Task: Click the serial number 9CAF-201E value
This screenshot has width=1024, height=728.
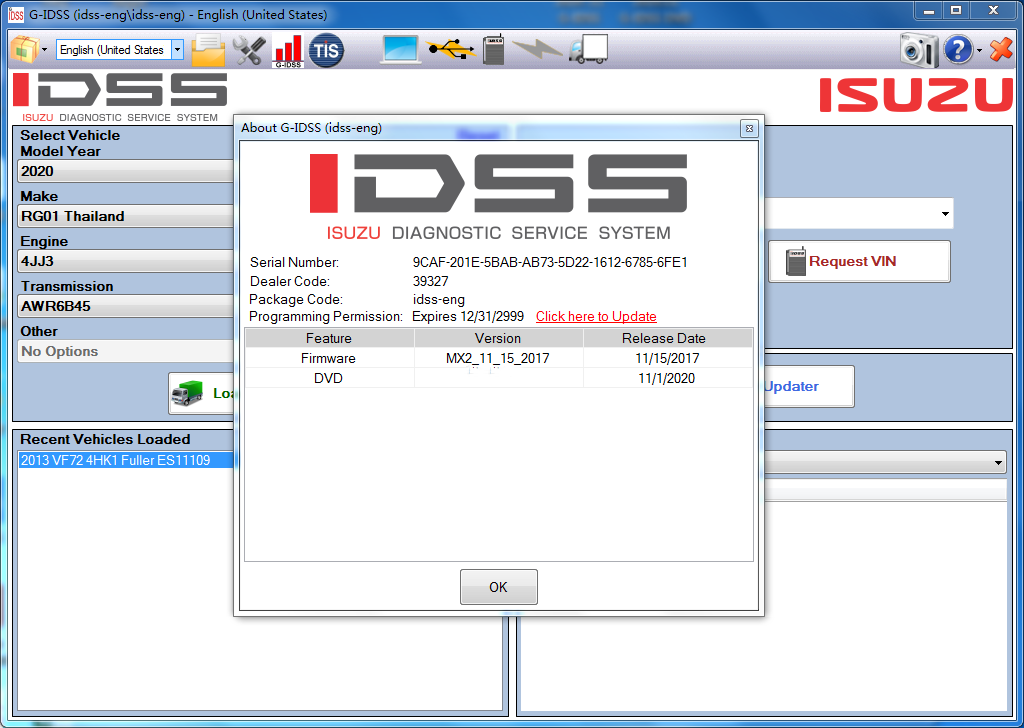Action: 550,262
